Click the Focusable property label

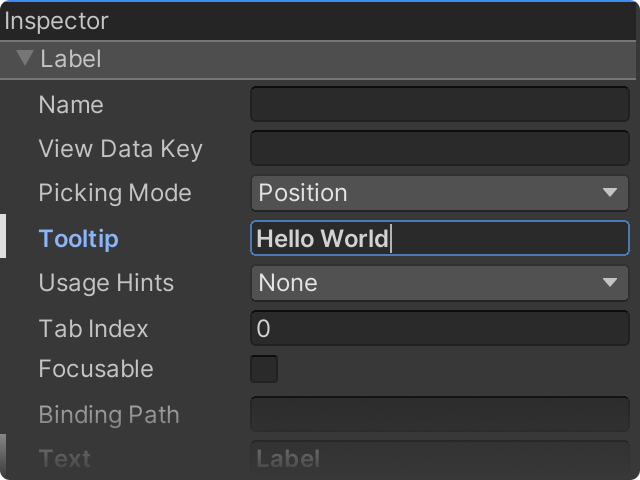coord(96,369)
